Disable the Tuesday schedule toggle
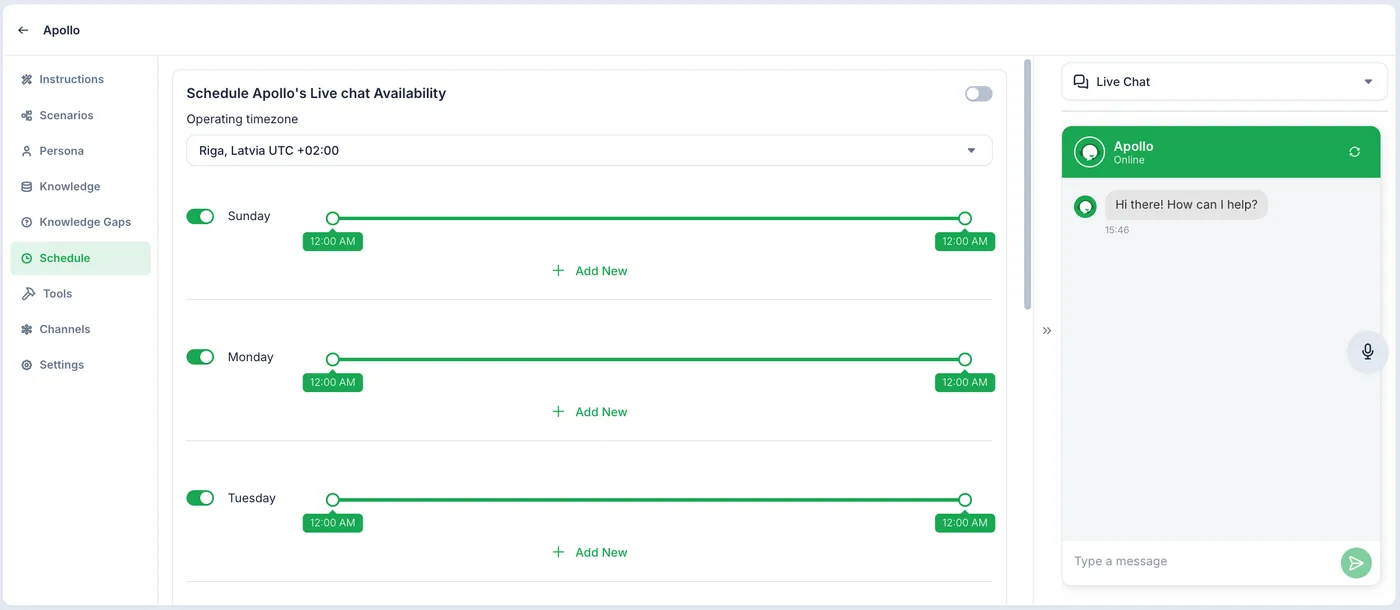Viewport: 1400px width, 610px height. point(200,498)
